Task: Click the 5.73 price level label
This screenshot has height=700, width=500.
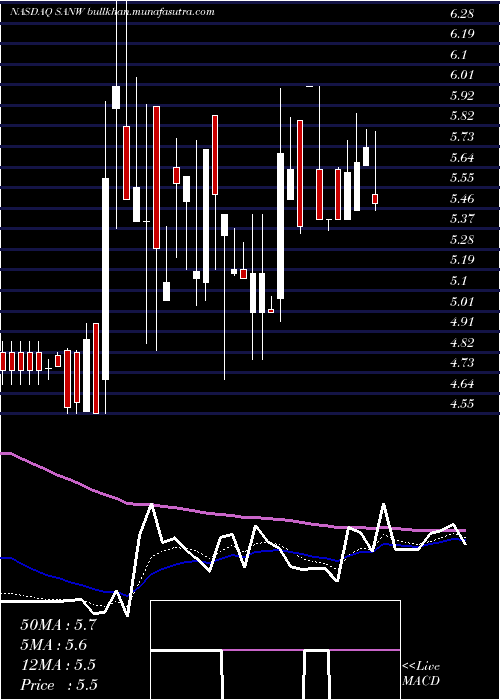Action: [x=462, y=137]
